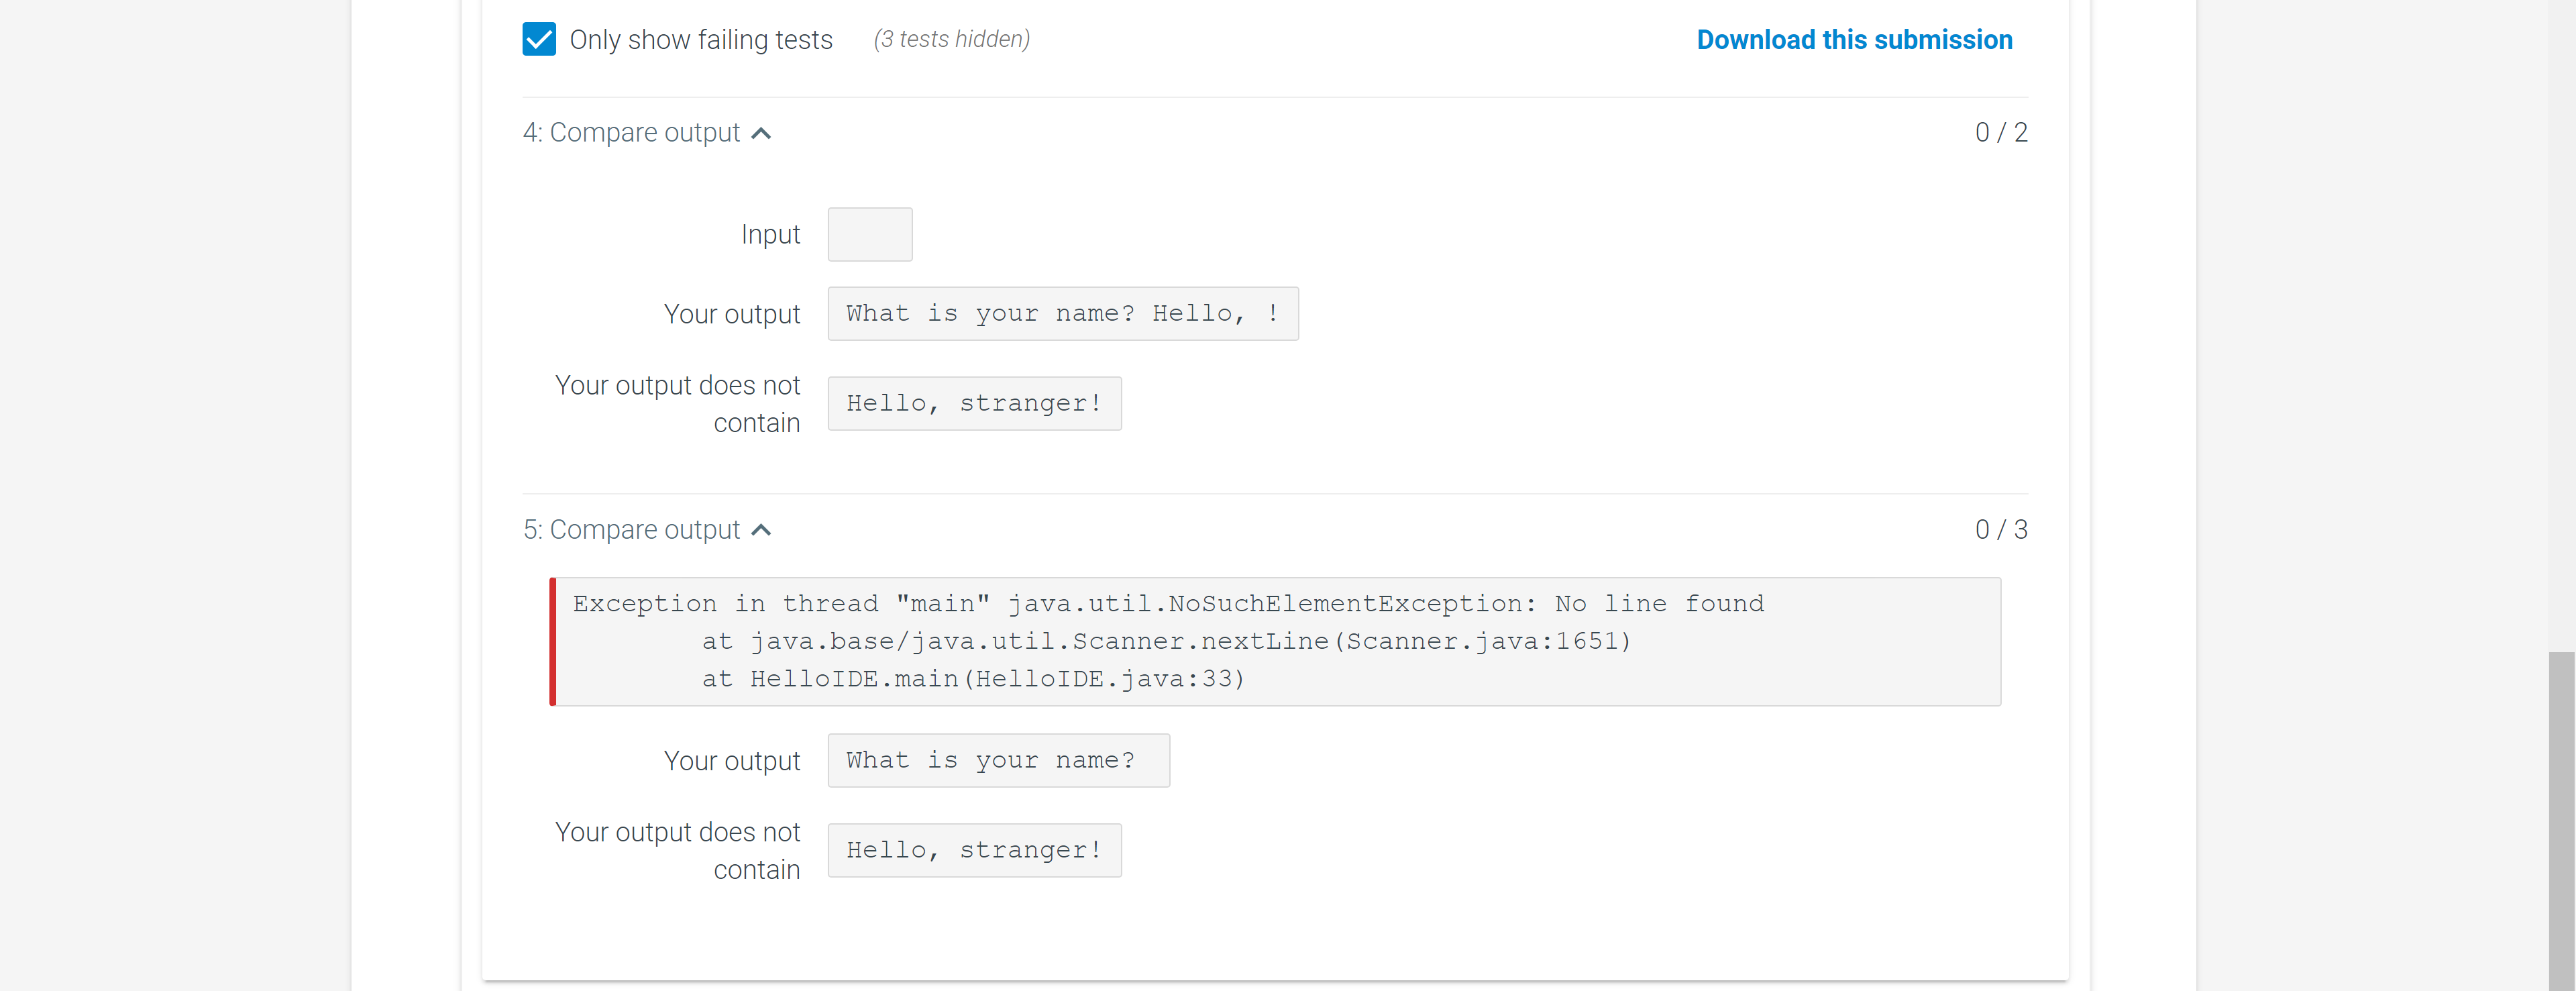Select test 5's 'What is your name?' output box

click(997, 761)
